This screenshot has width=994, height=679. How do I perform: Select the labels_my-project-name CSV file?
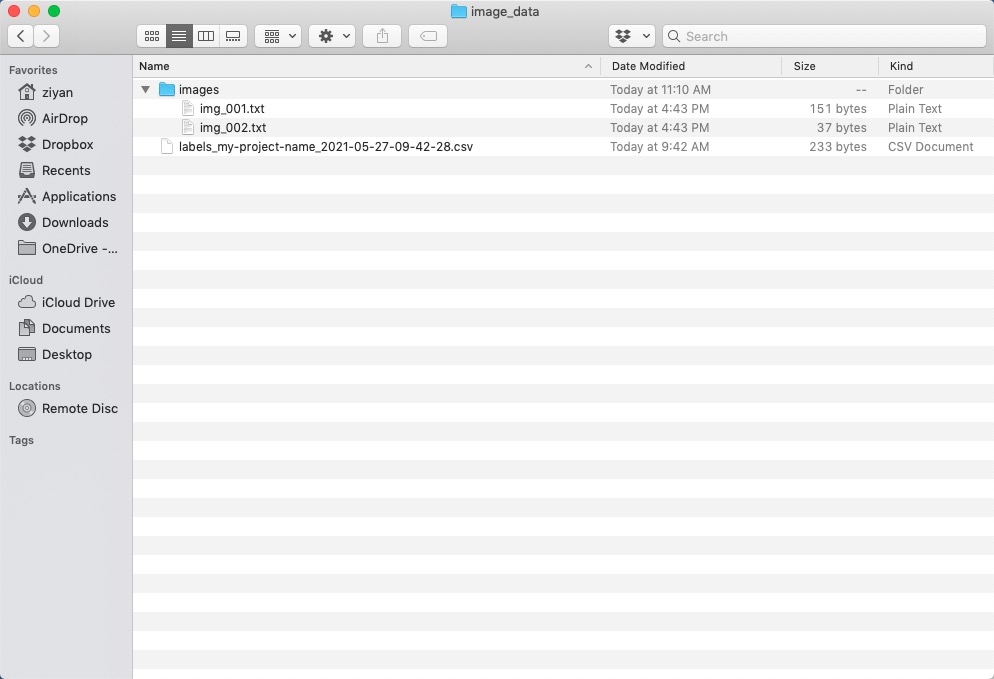(x=325, y=147)
